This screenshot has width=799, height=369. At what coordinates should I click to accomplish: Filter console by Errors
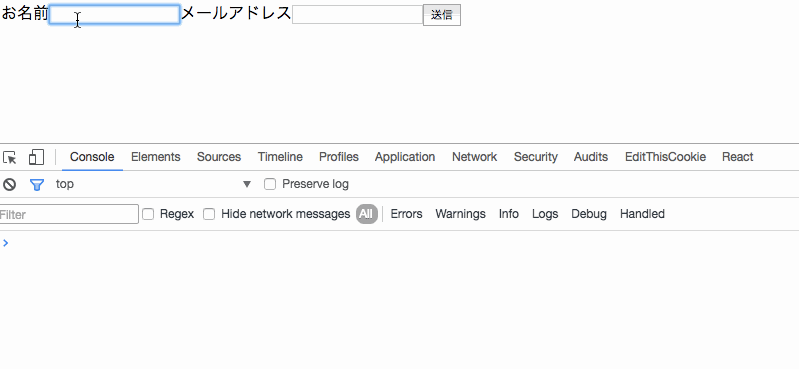coord(406,214)
